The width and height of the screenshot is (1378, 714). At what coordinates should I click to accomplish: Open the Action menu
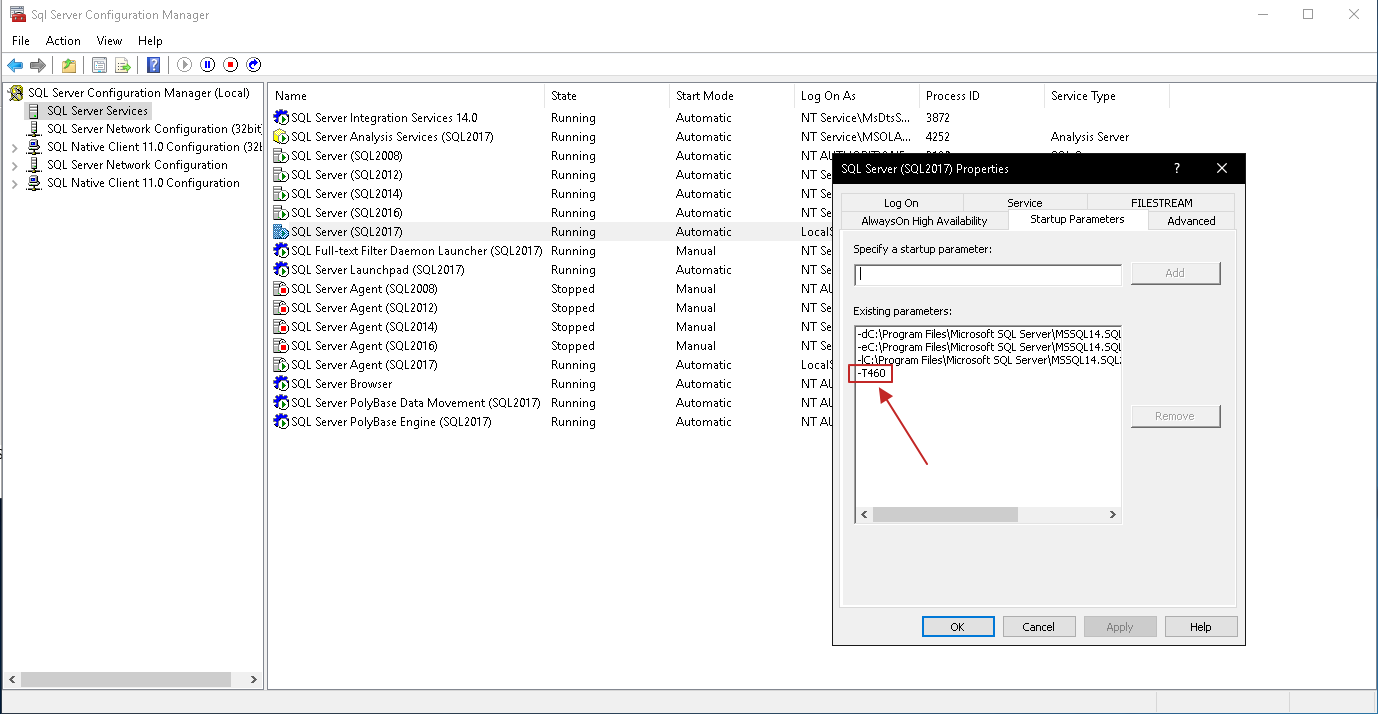(63, 41)
